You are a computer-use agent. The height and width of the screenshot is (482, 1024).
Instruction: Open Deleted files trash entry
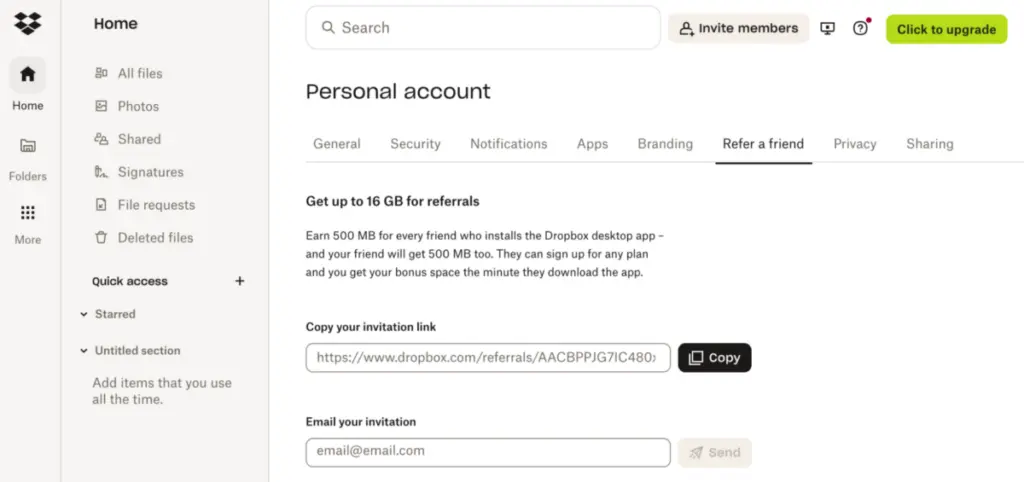pos(144,238)
